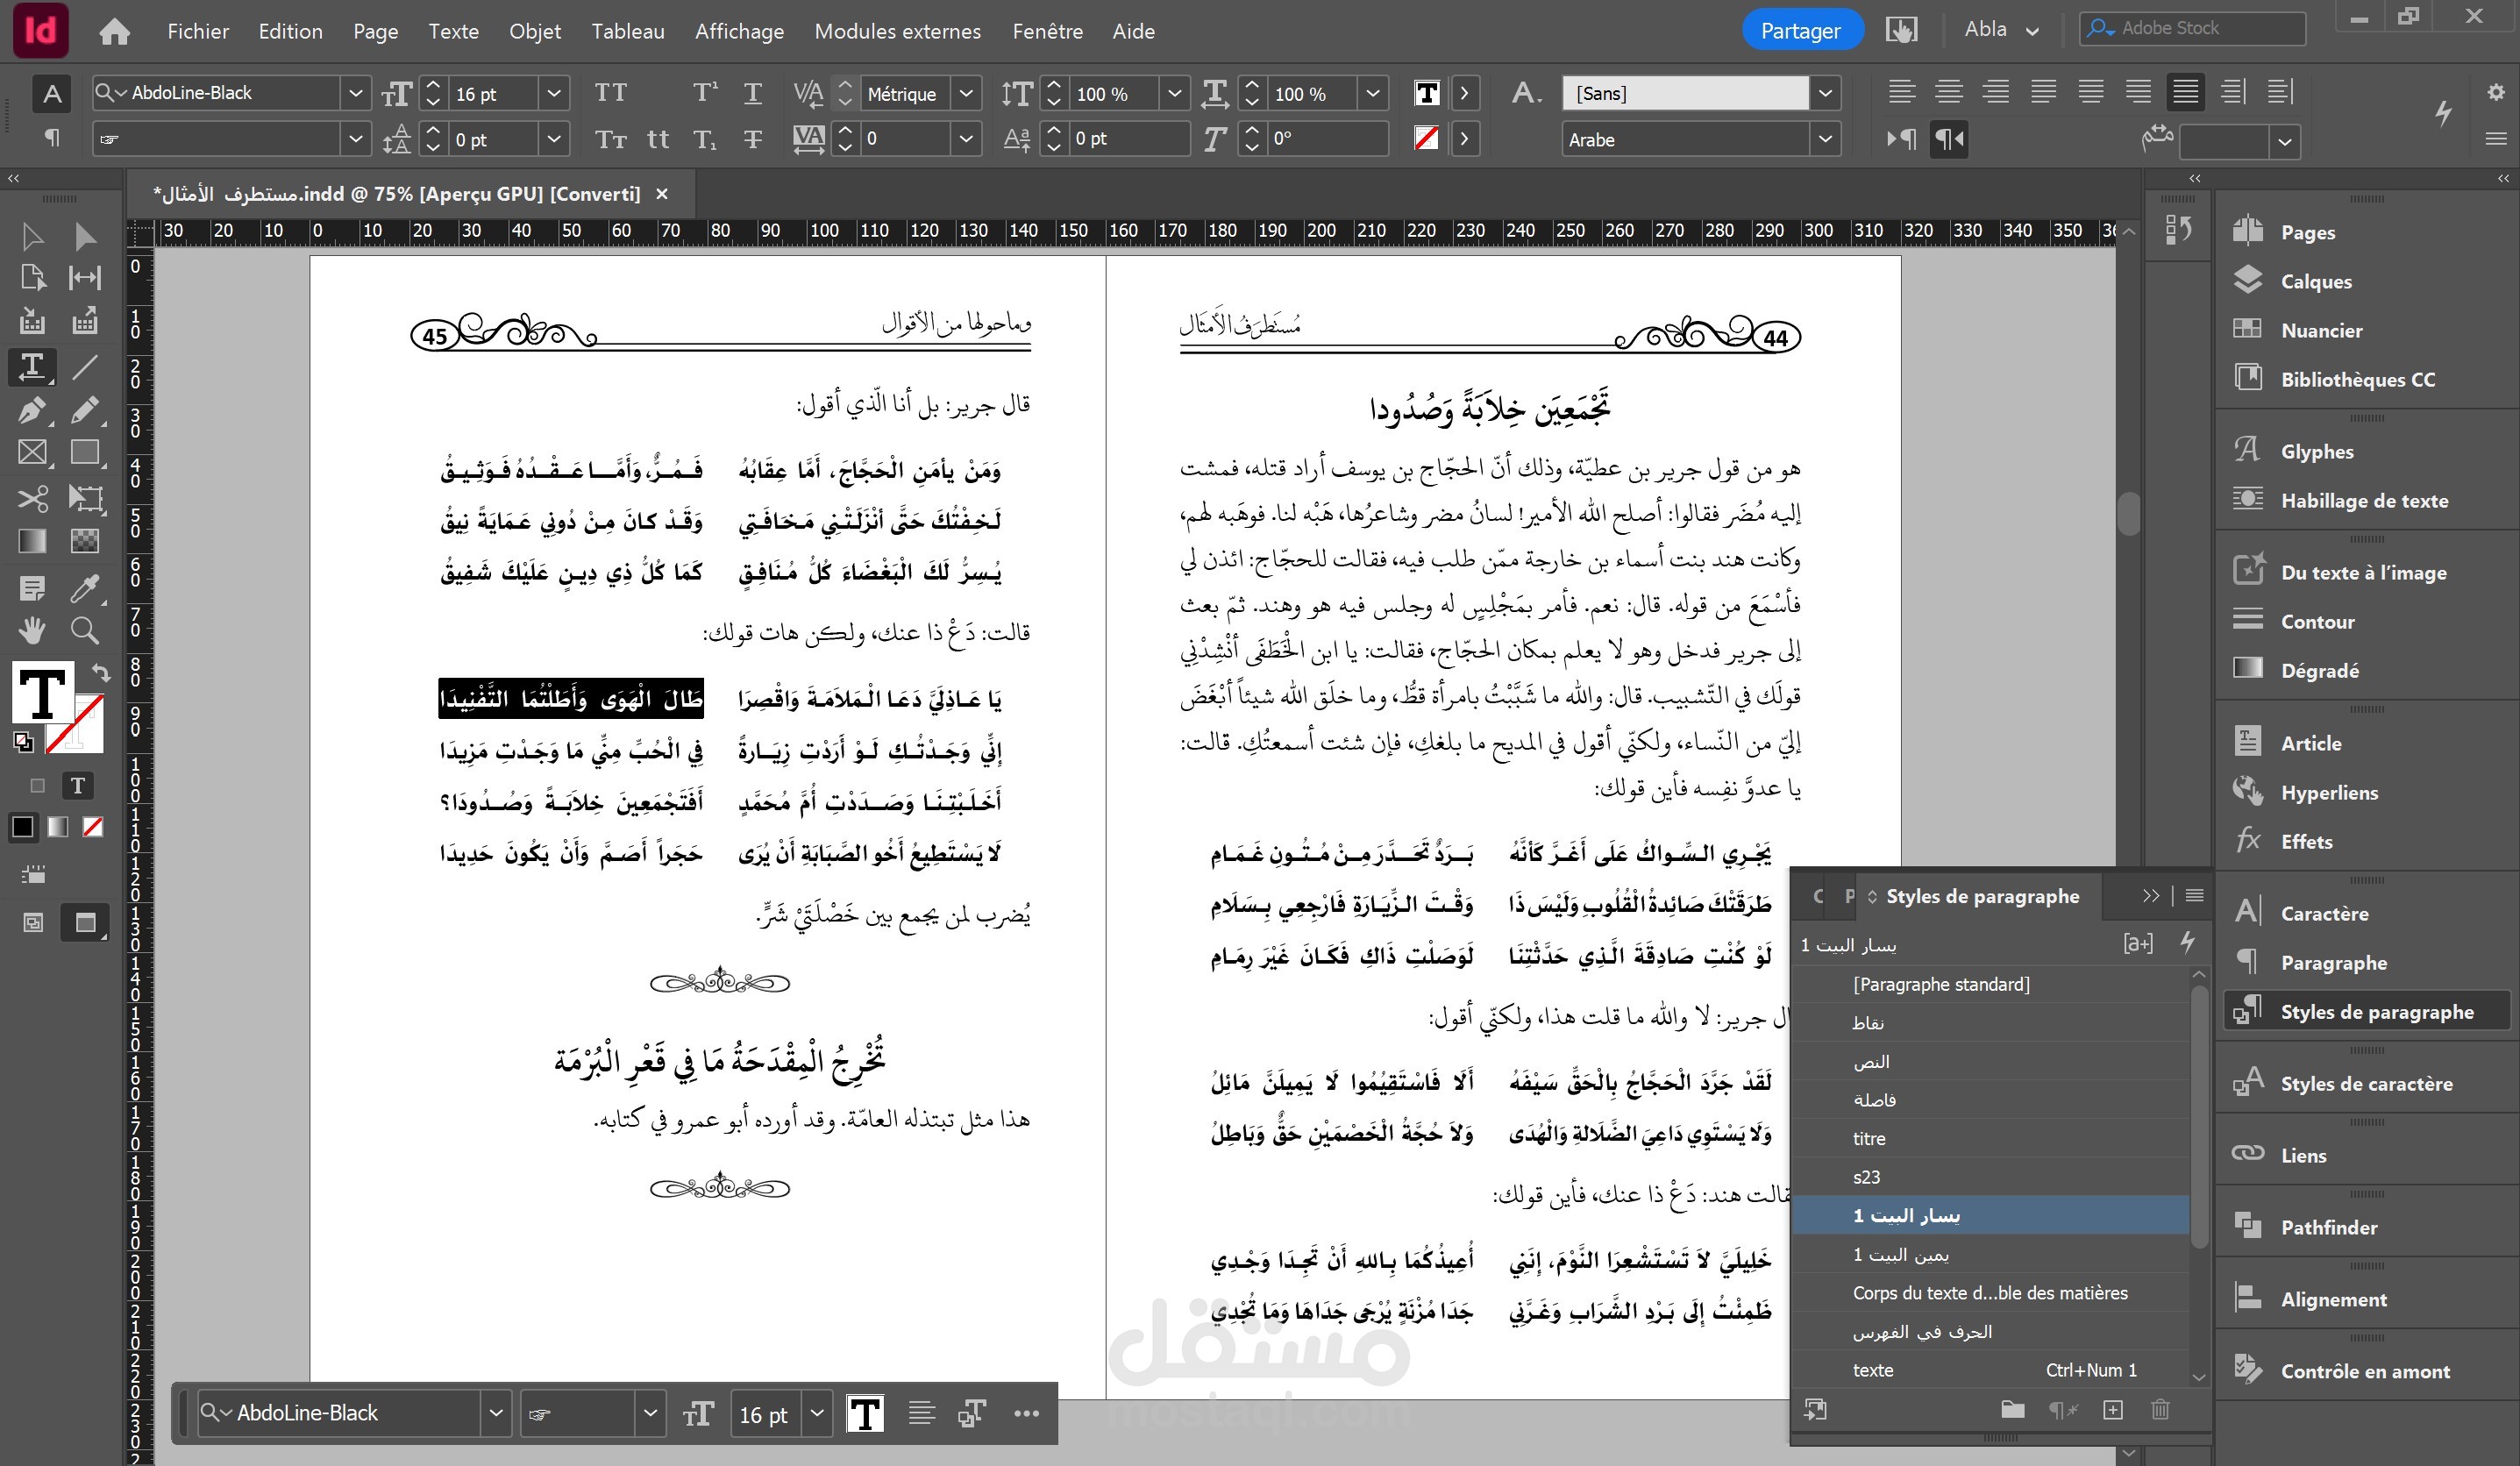Toggle All Caps TT formatting

[610, 93]
